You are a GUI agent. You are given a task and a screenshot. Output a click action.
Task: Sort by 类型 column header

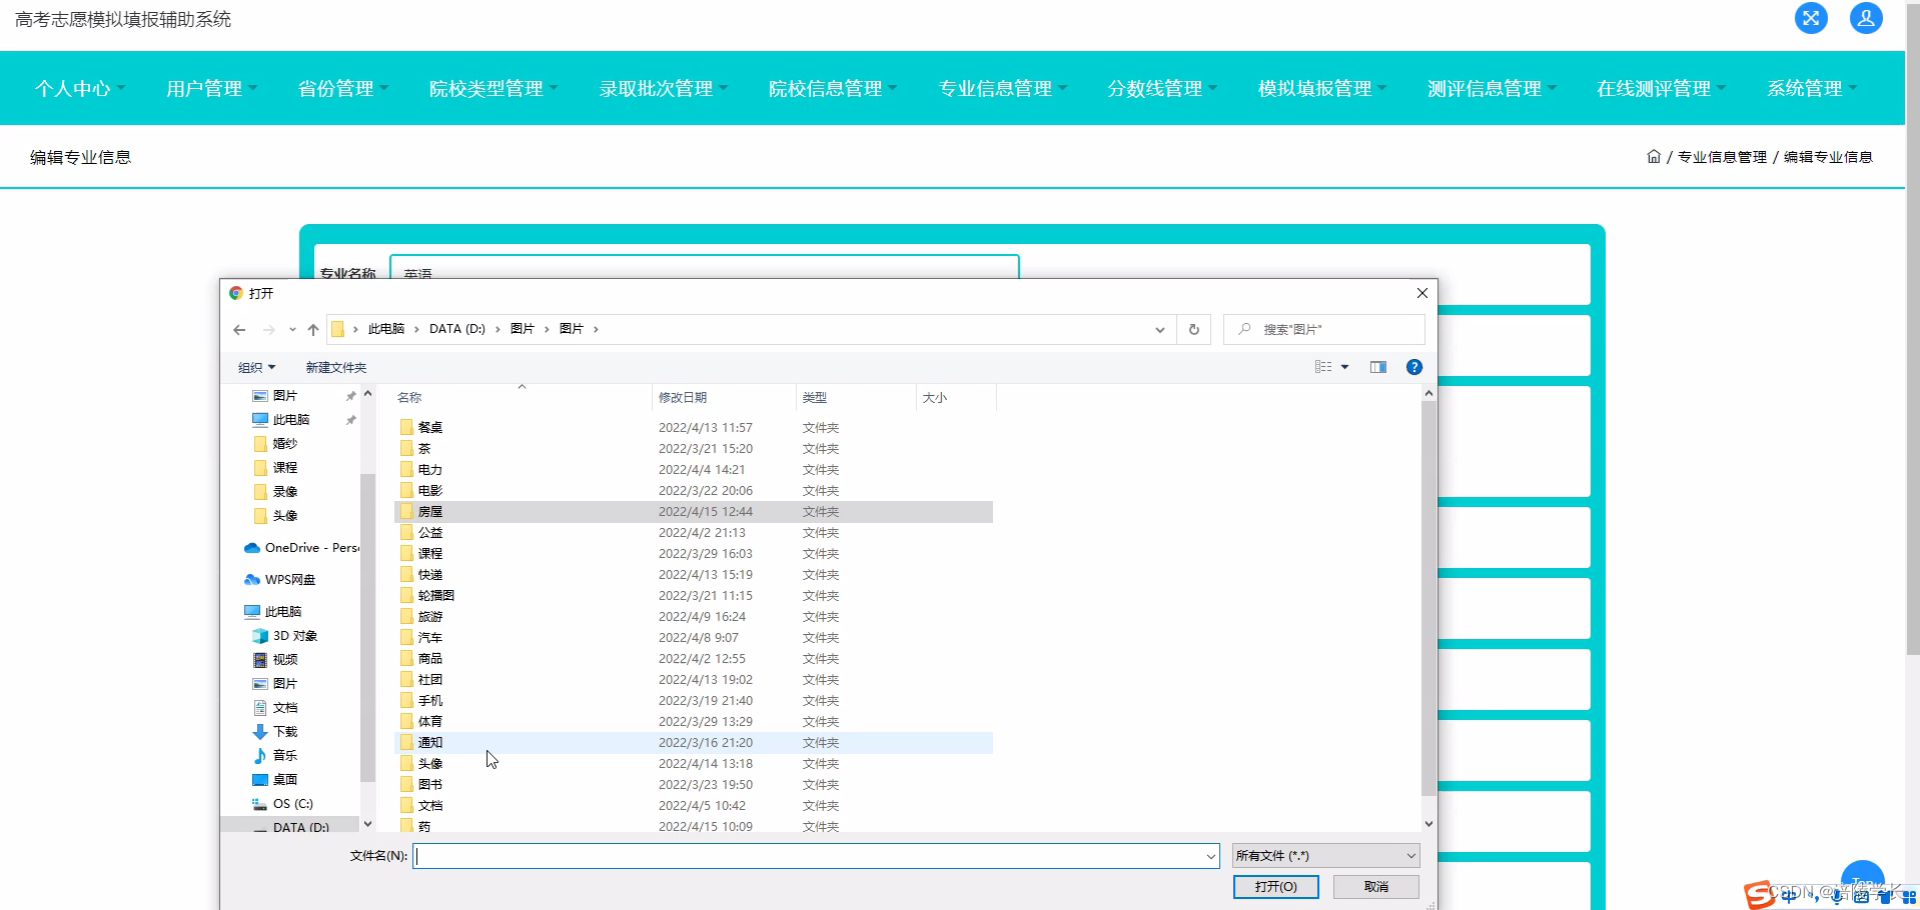pos(855,397)
